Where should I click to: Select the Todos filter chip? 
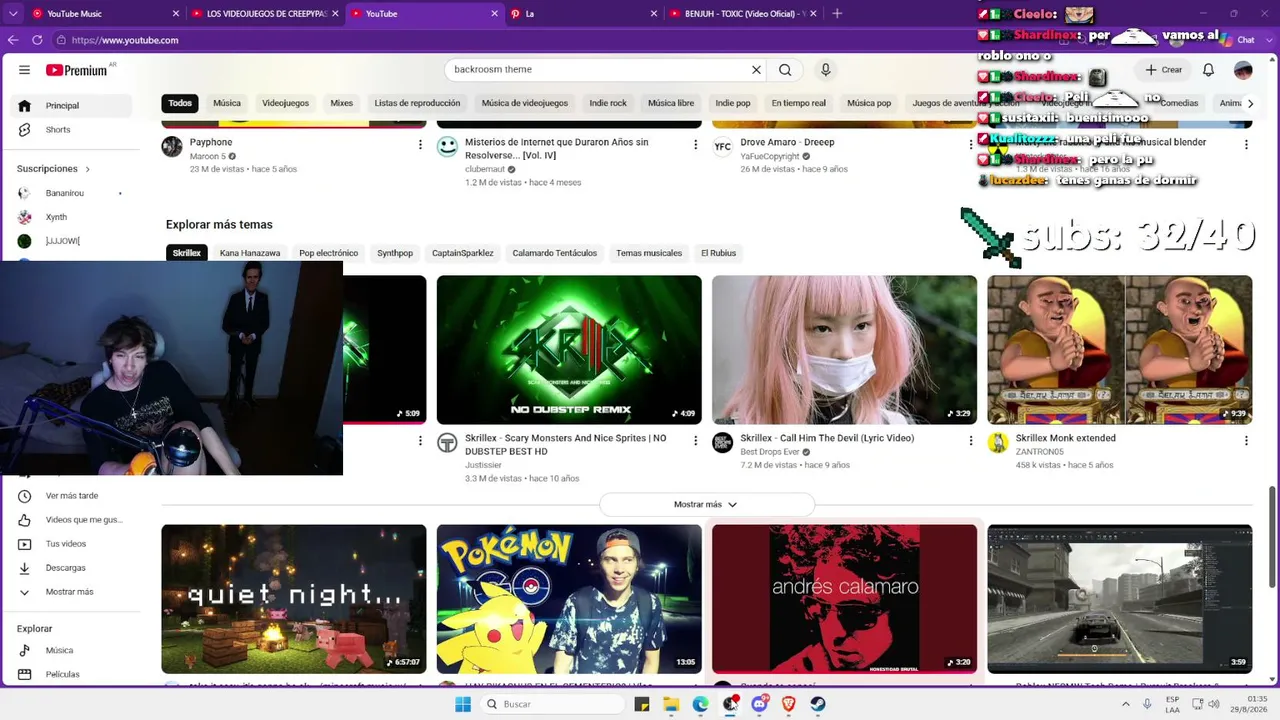(180, 103)
